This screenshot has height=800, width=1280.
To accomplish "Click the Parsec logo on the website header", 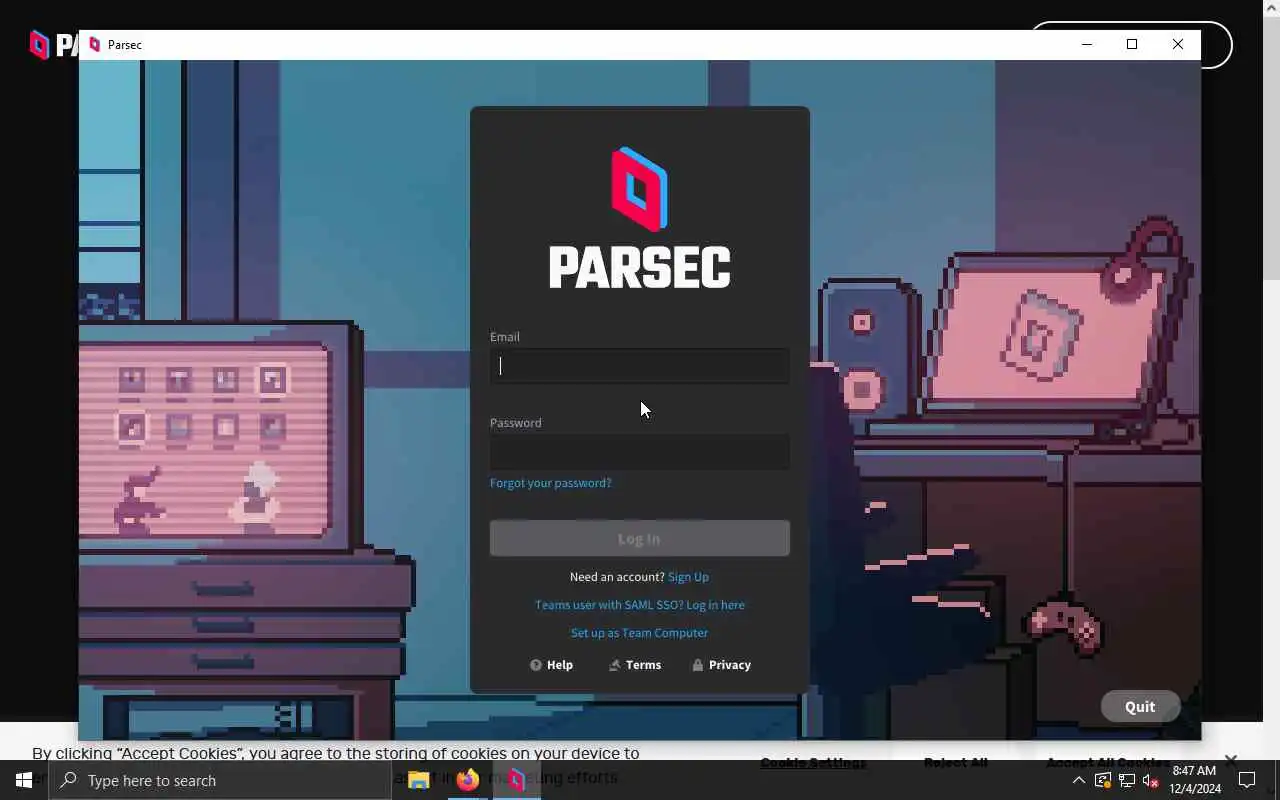I will (x=52, y=45).
